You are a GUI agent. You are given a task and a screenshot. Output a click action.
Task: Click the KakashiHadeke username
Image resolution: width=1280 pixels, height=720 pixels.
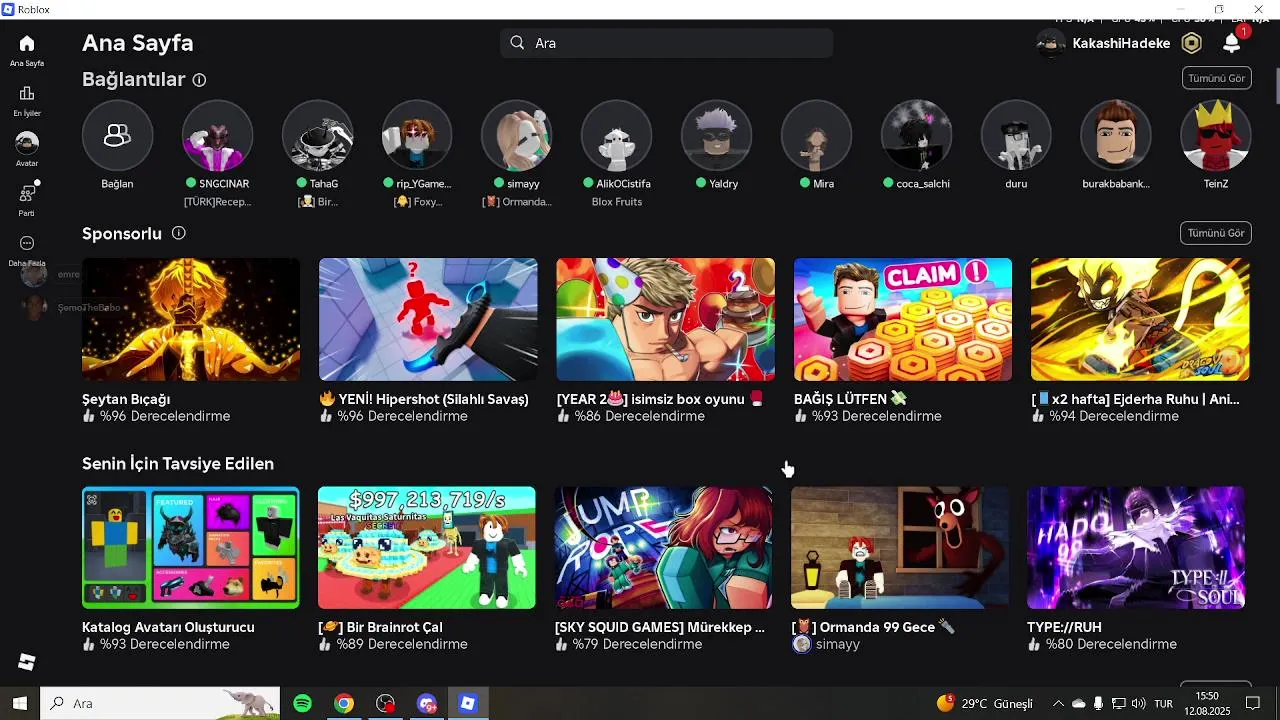pyautogui.click(x=1121, y=43)
